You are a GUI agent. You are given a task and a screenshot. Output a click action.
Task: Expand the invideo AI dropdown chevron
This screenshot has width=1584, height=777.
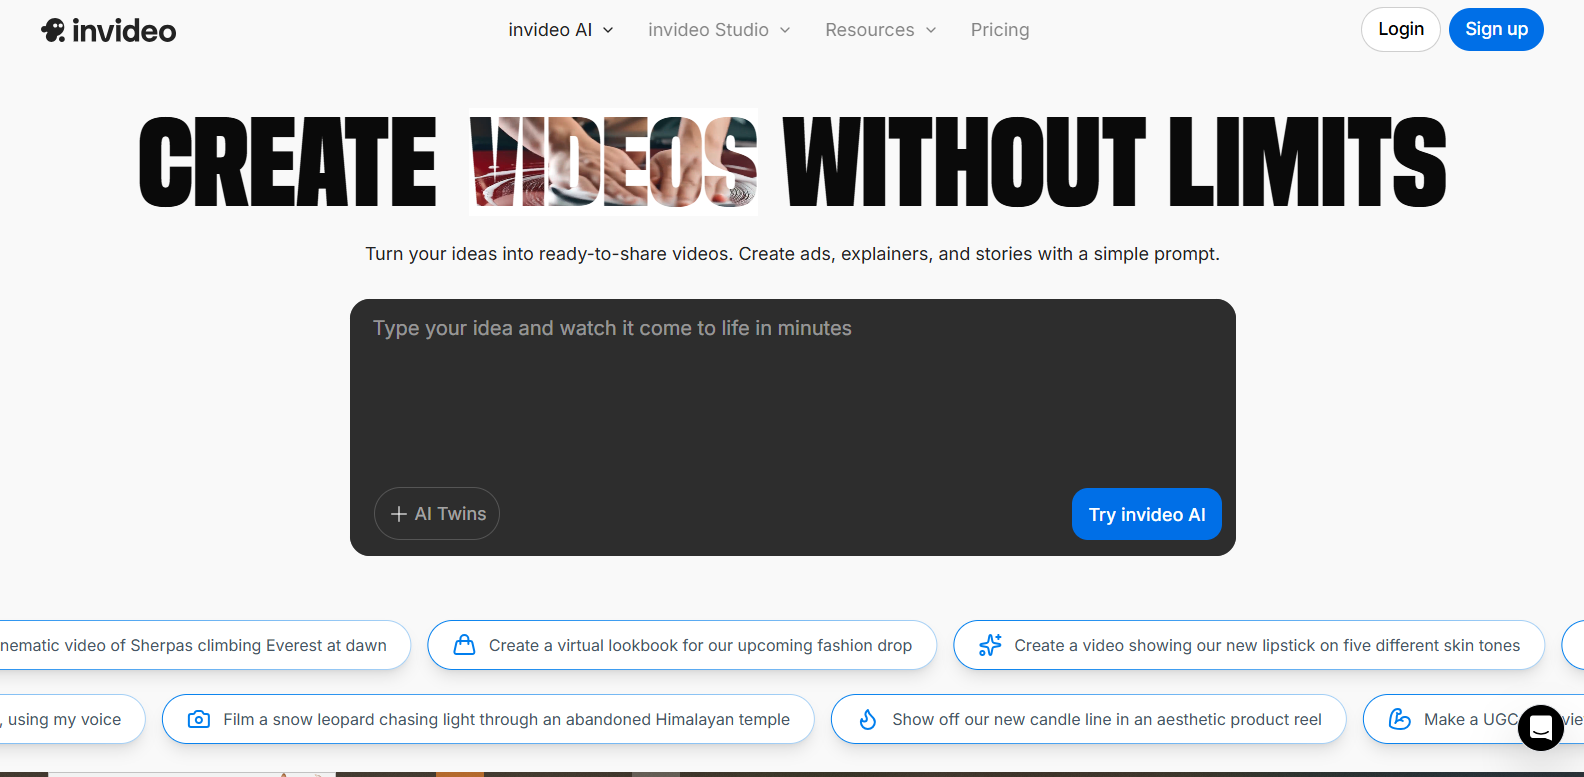(608, 30)
